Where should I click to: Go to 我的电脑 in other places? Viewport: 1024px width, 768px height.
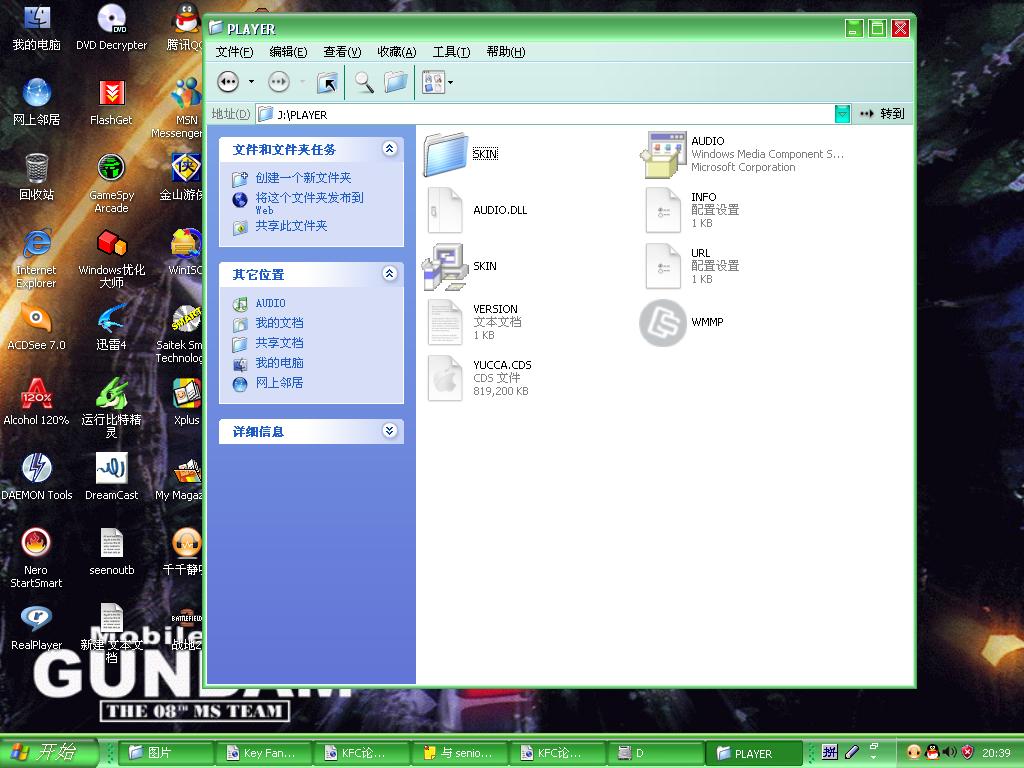coord(280,362)
